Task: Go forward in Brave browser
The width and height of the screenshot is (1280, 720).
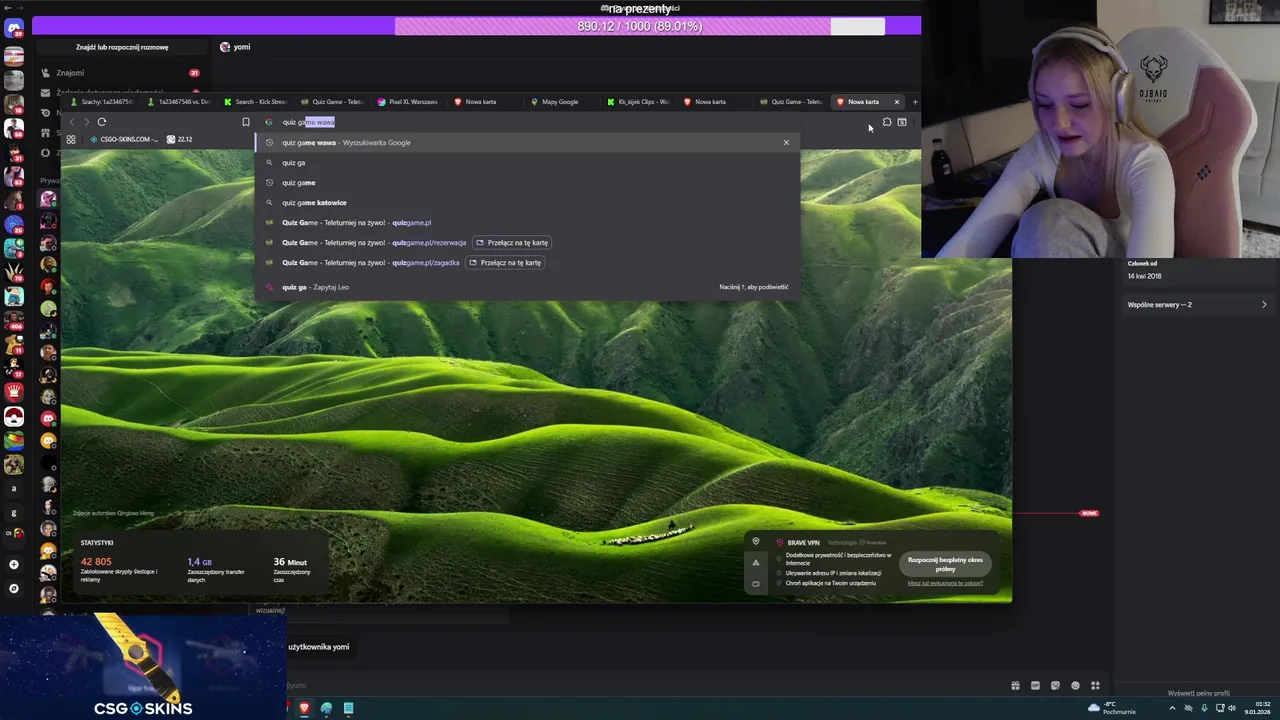Action: pyautogui.click(x=86, y=122)
